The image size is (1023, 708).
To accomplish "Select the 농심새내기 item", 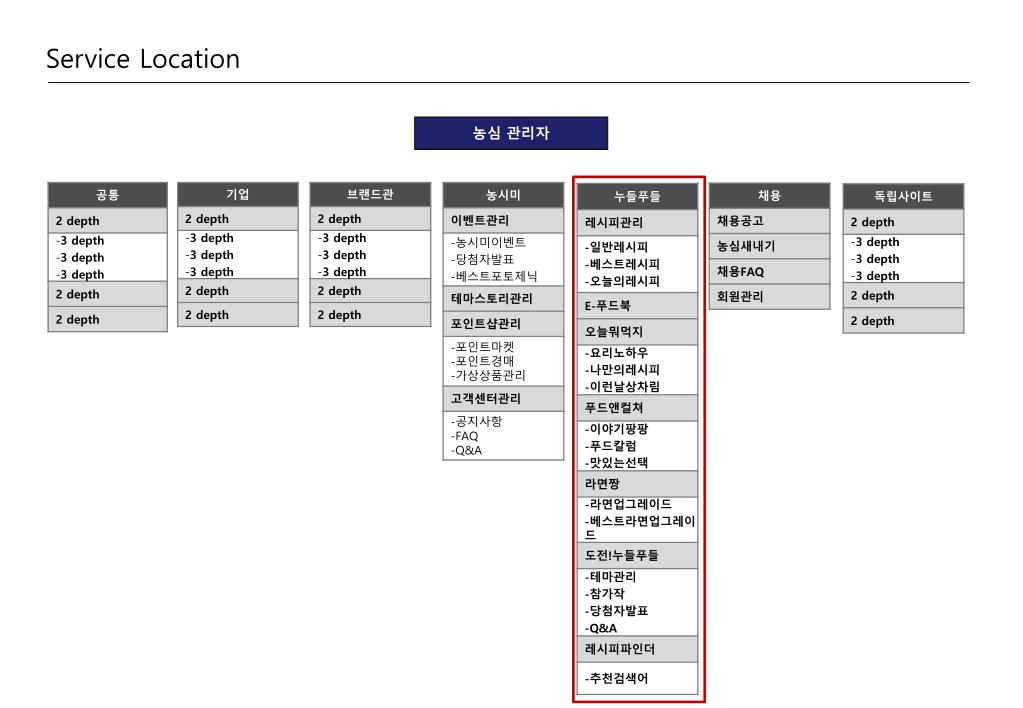I will pyautogui.click(x=769, y=247).
